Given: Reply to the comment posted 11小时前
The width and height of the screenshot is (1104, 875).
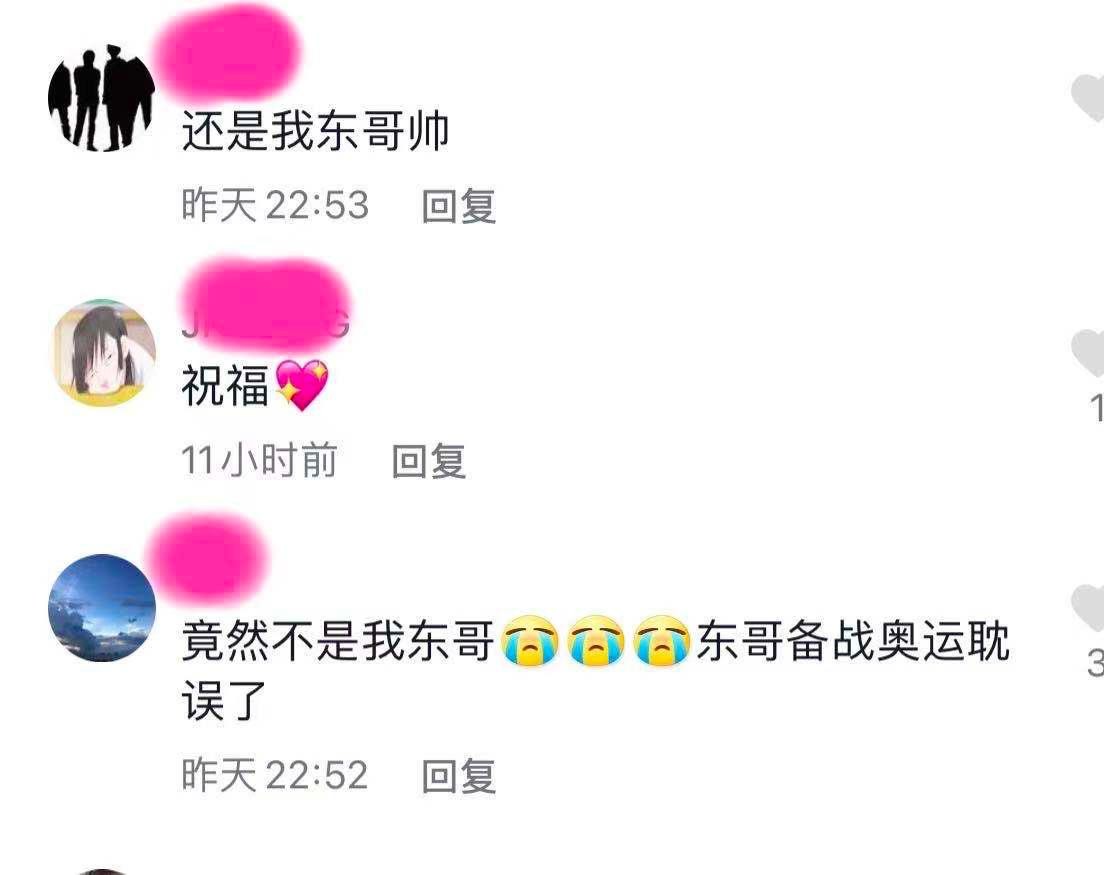Looking at the screenshot, I should (x=429, y=461).
